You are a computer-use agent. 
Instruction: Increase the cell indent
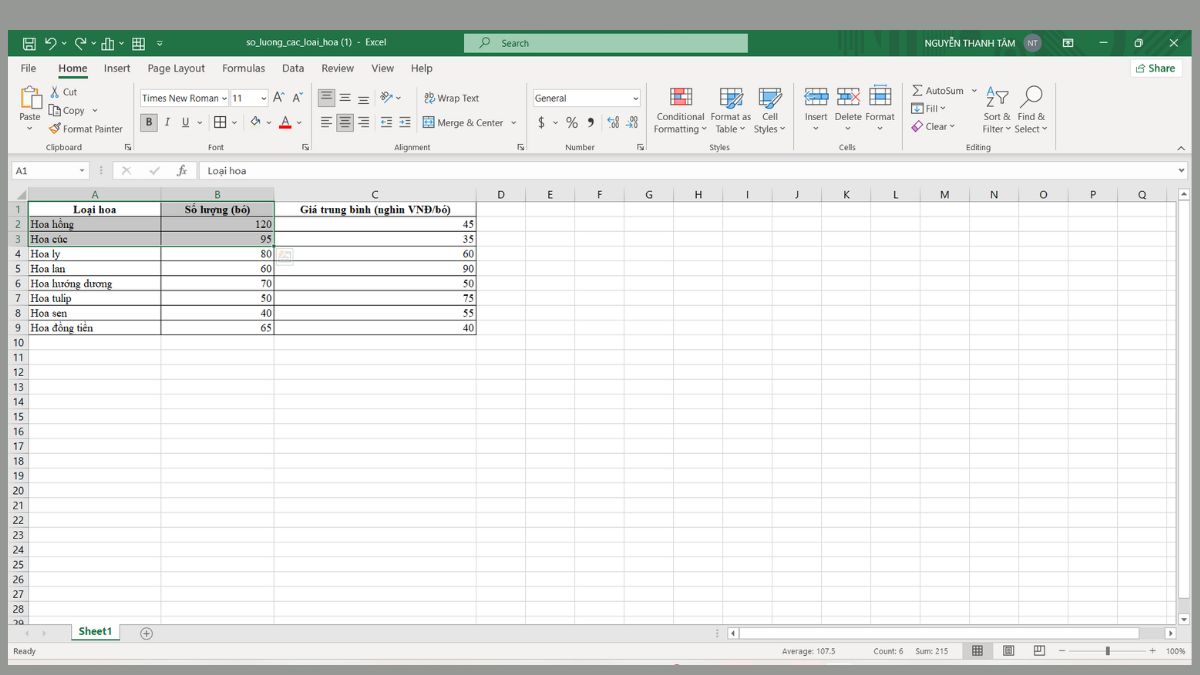coord(404,122)
